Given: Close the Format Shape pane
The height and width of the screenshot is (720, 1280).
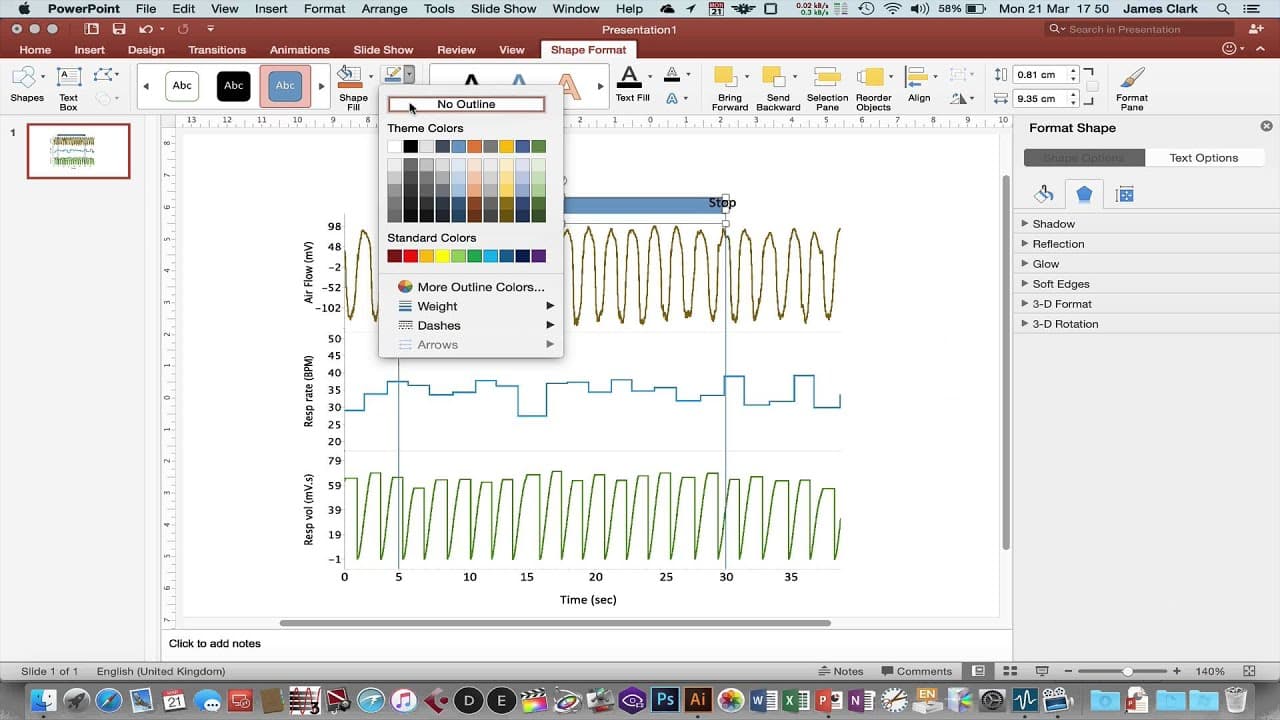Looking at the screenshot, I should coord(1266,127).
